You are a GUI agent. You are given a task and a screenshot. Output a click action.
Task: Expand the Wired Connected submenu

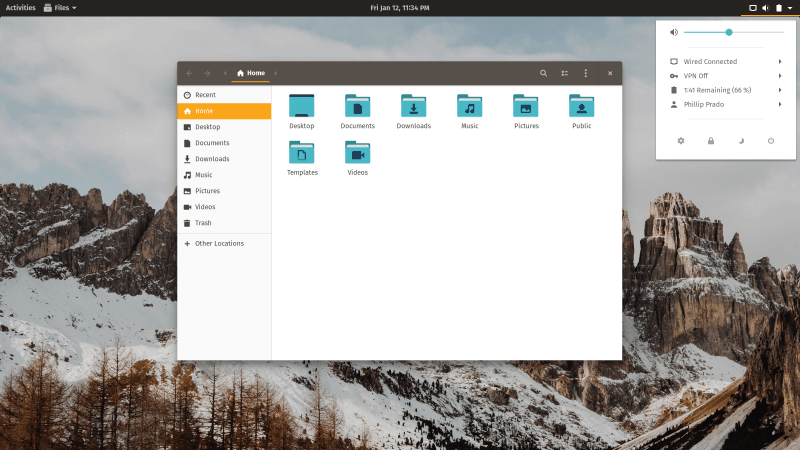[726, 61]
